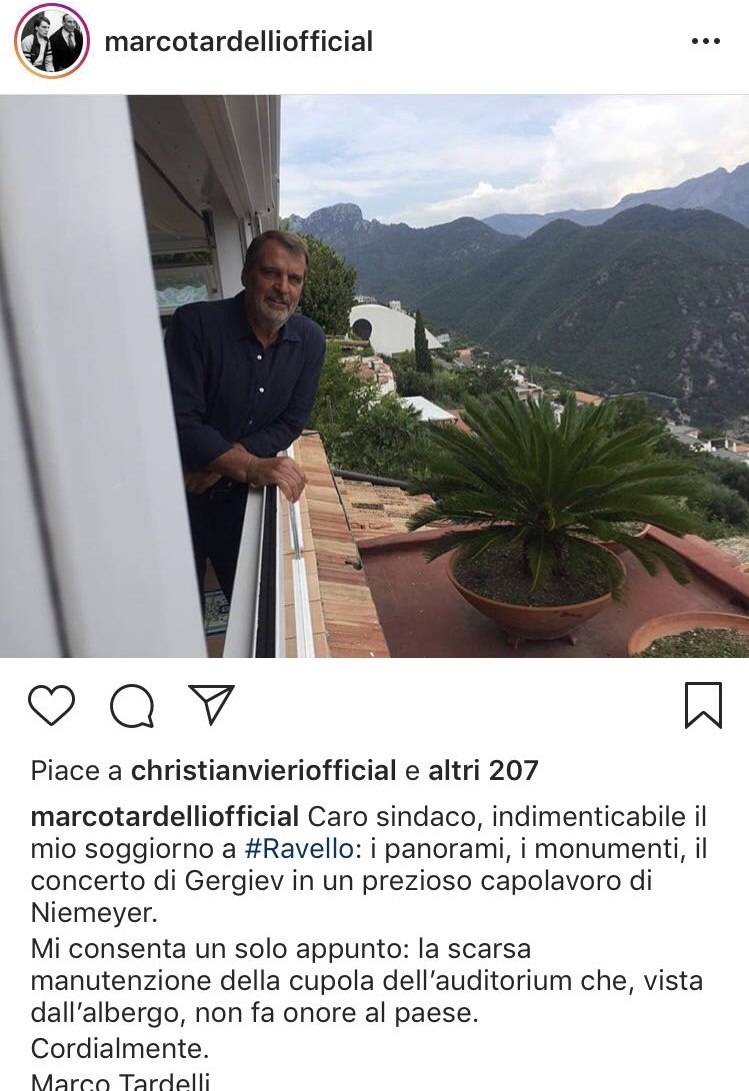This screenshot has width=749, height=1091.
Task: Tap the 'Piace a' likes line
Action: coord(285,770)
